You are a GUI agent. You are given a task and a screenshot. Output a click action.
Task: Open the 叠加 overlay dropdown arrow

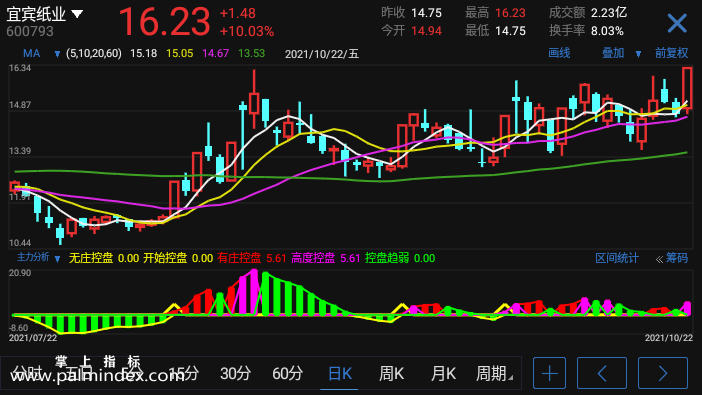[x=638, y=54]
